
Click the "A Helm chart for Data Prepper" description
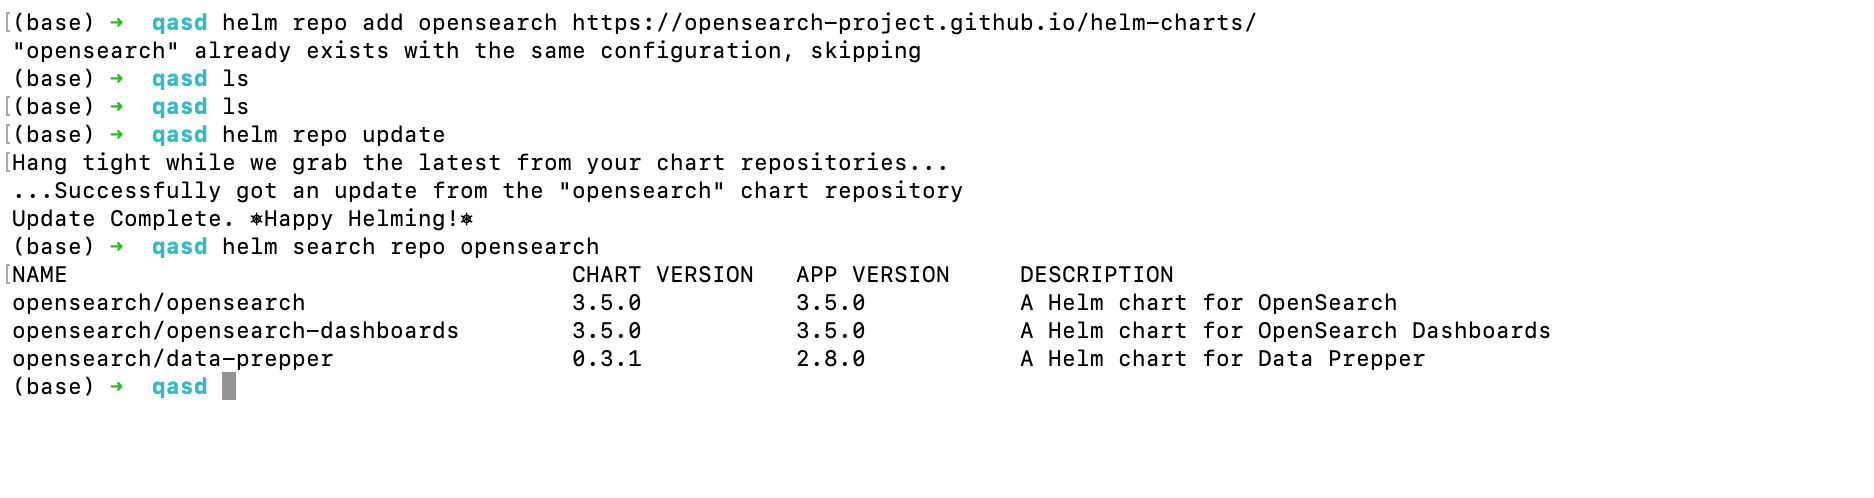pos(1222,359)
